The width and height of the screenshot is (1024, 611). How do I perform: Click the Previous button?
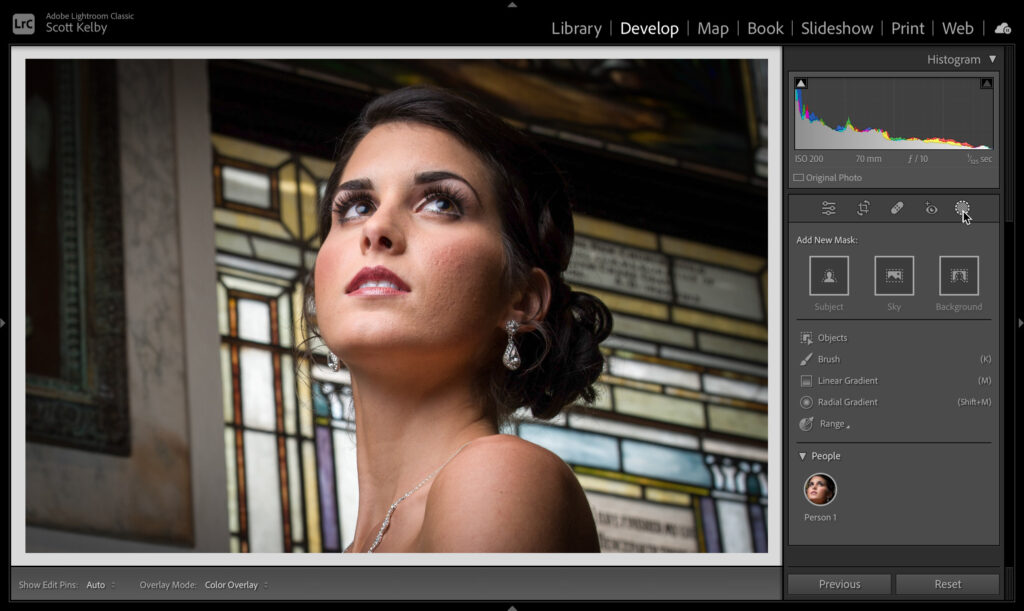click(x=839, y=584)
